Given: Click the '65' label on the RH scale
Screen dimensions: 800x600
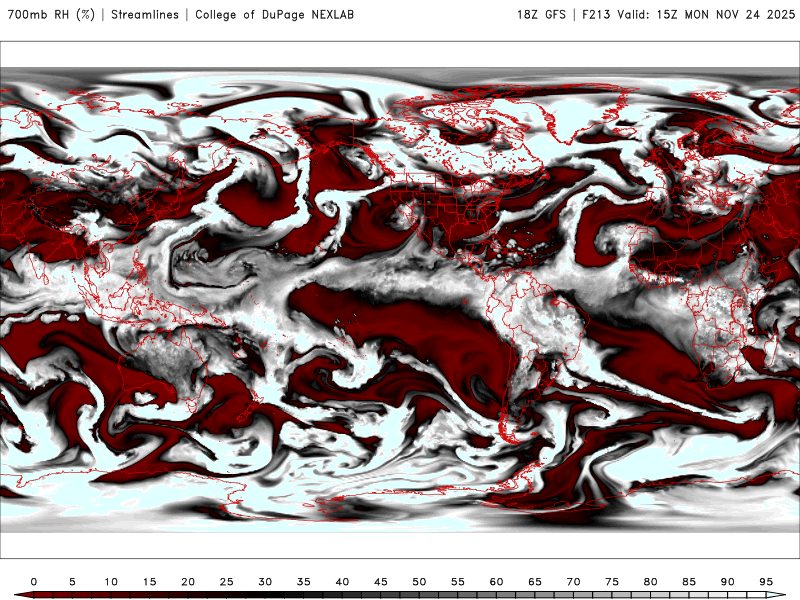Looking at the screenshot, I should (535, 582).
